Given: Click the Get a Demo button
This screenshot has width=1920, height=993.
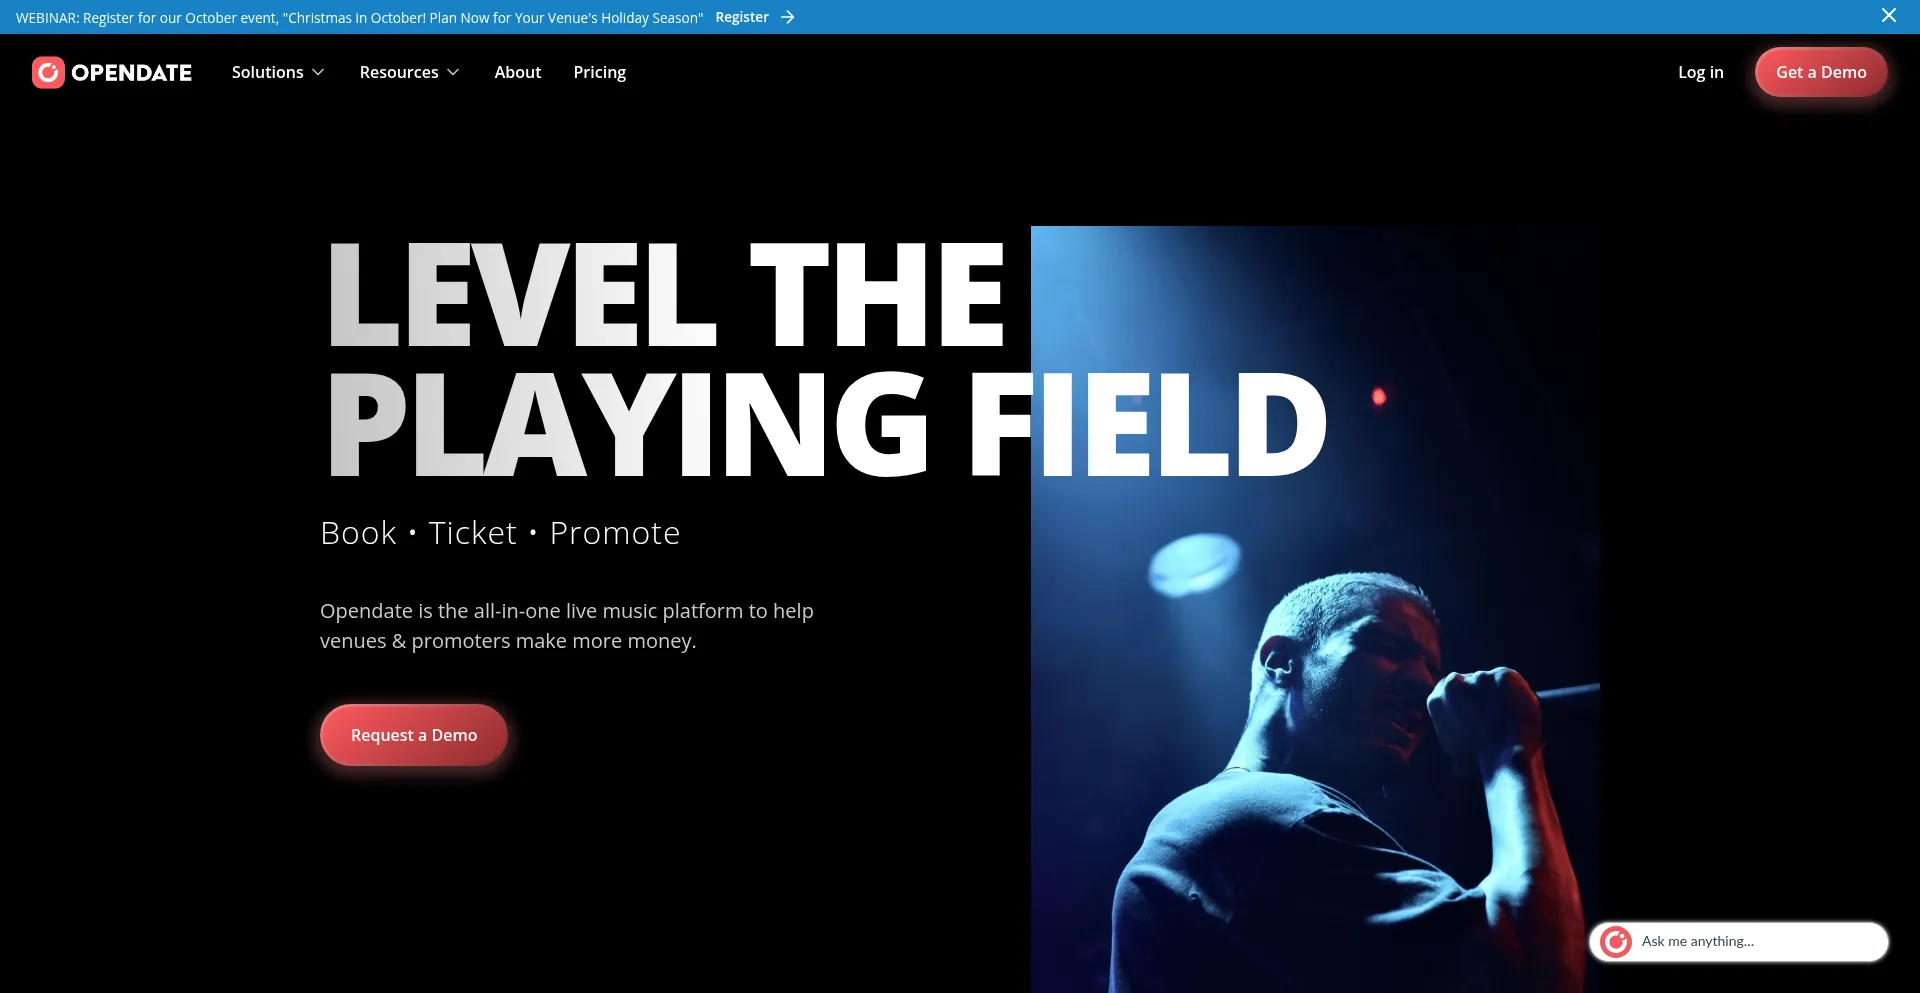Looking at the screenshot, I should [1821, 72].
